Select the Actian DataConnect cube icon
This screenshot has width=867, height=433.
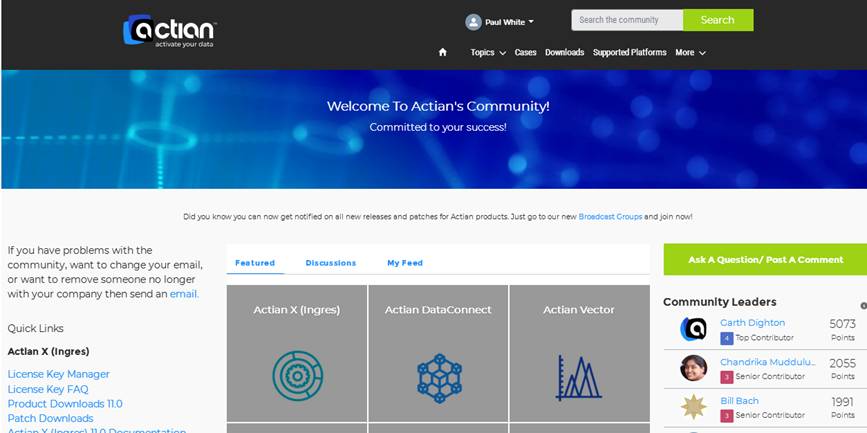pos(439,379)
